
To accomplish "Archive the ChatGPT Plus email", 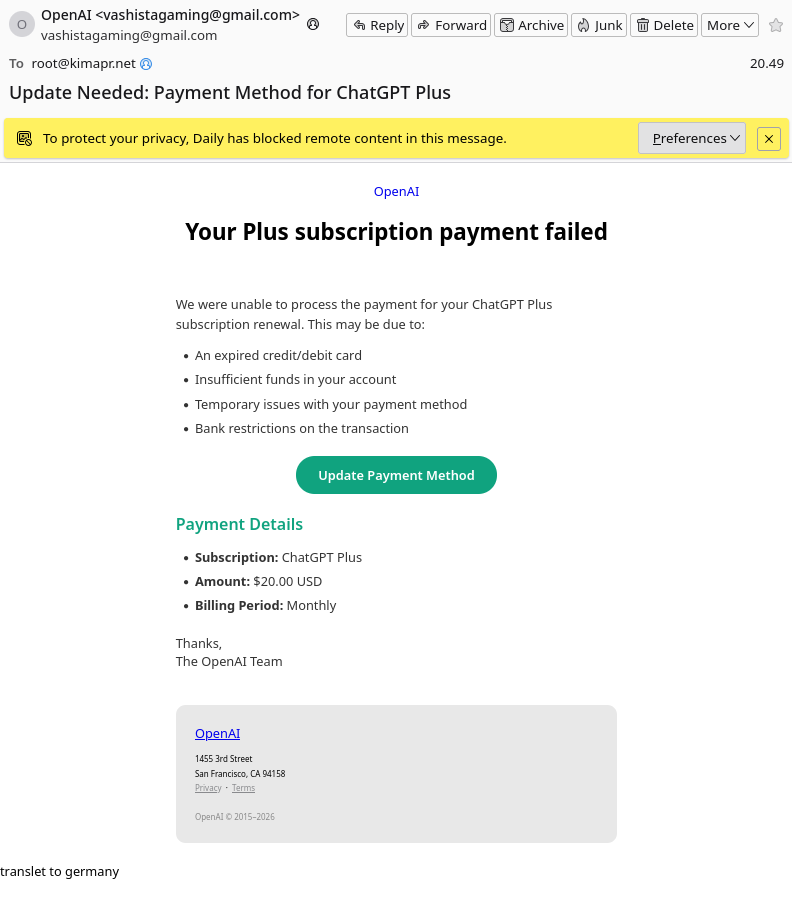I will tap(531, 25).
